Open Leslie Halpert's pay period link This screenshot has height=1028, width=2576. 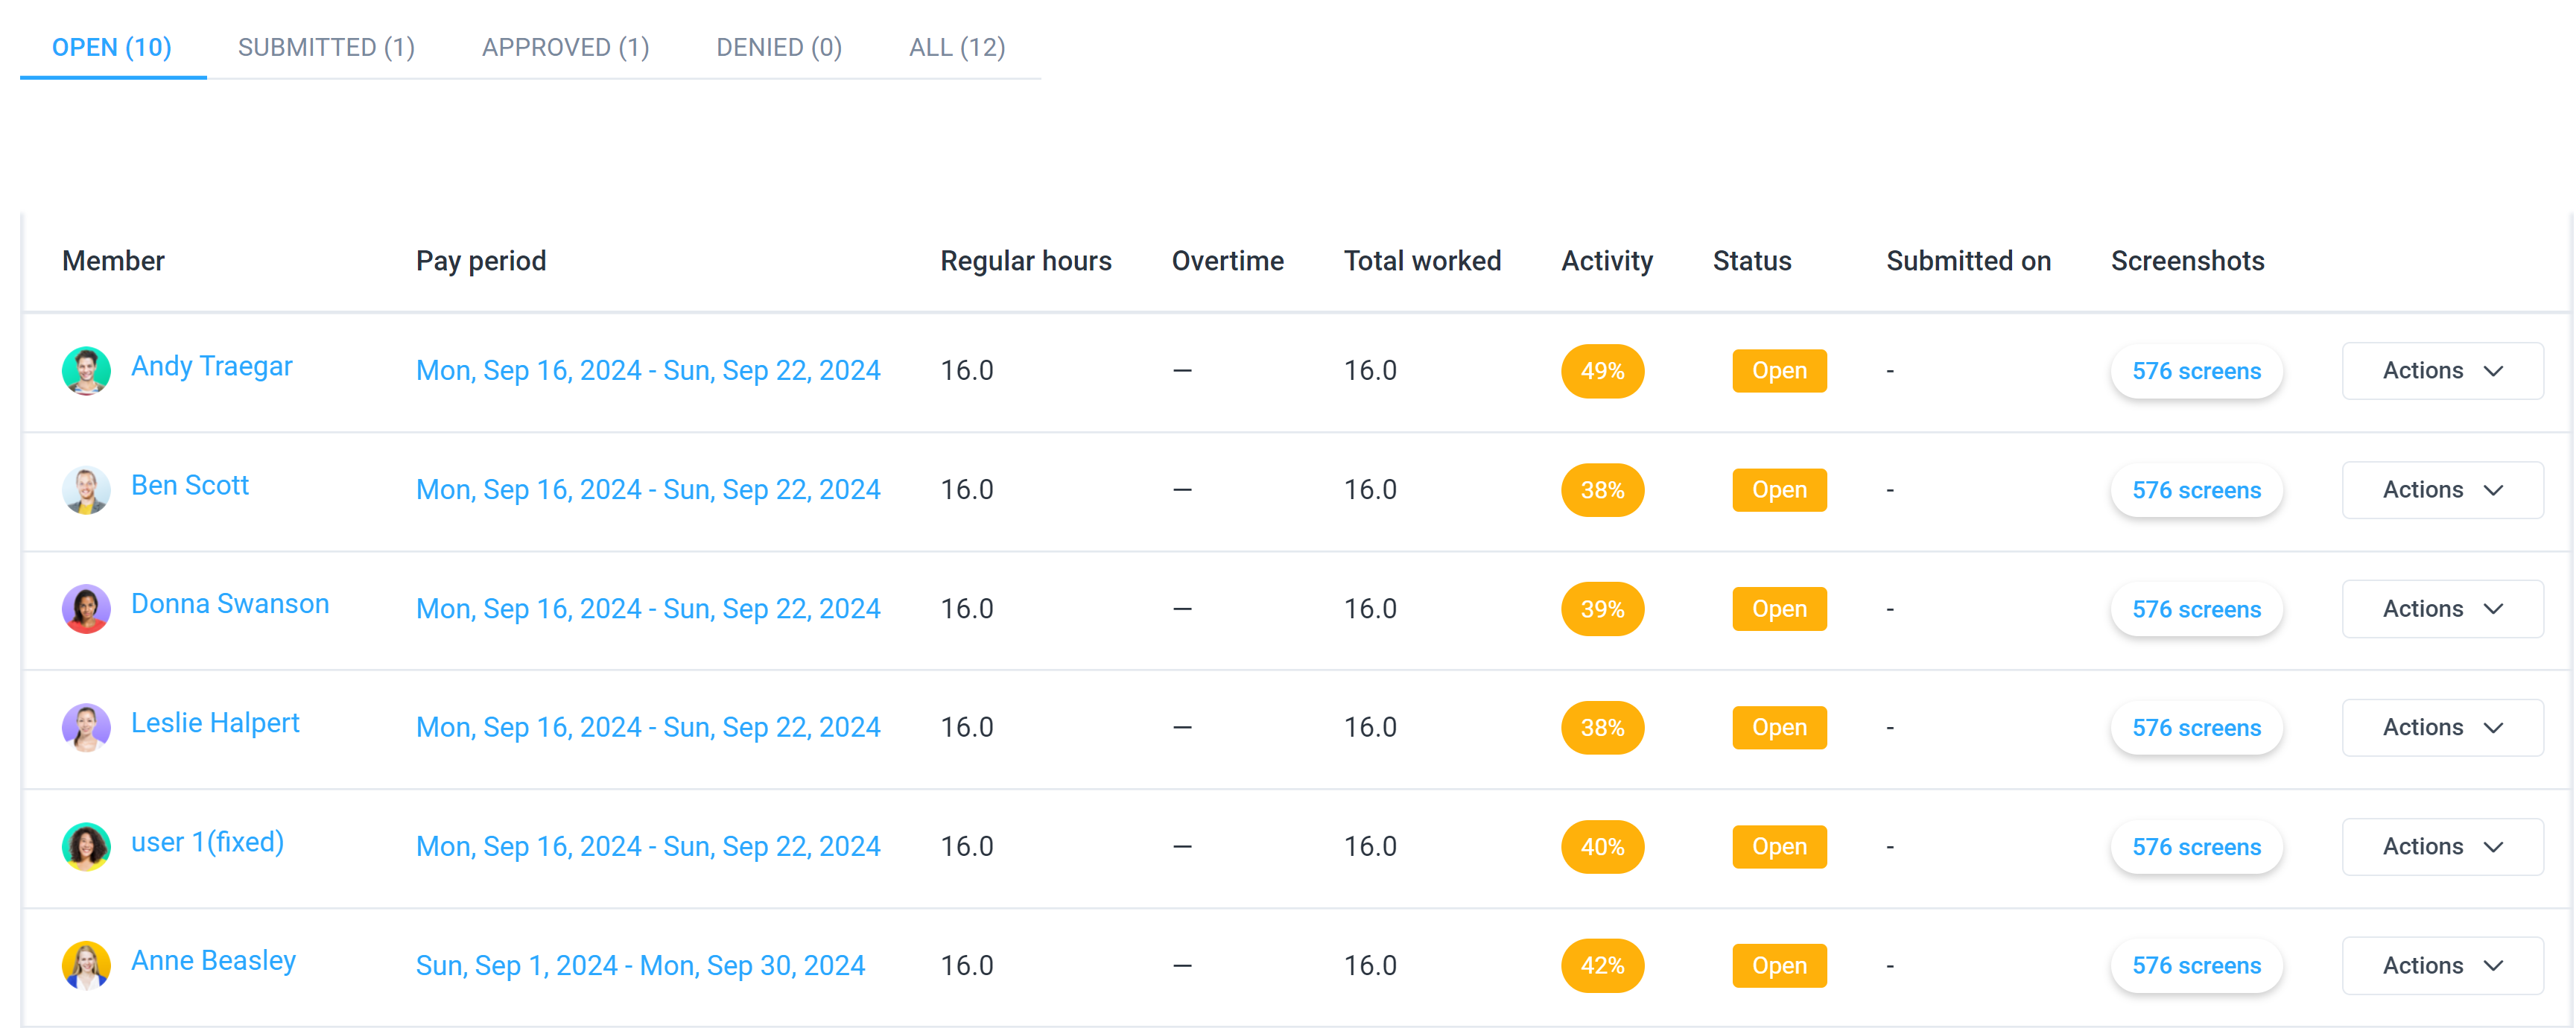point(648,727)
